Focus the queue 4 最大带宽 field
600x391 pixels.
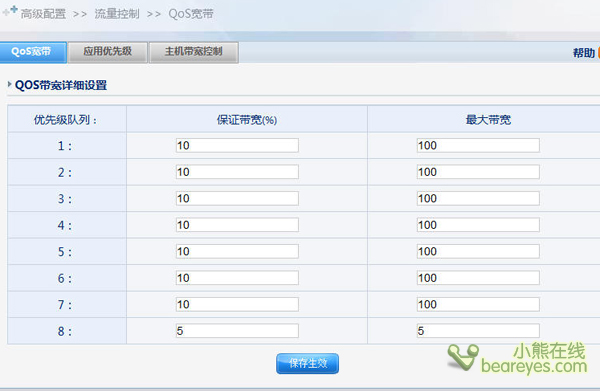click(x=478, y=225)
